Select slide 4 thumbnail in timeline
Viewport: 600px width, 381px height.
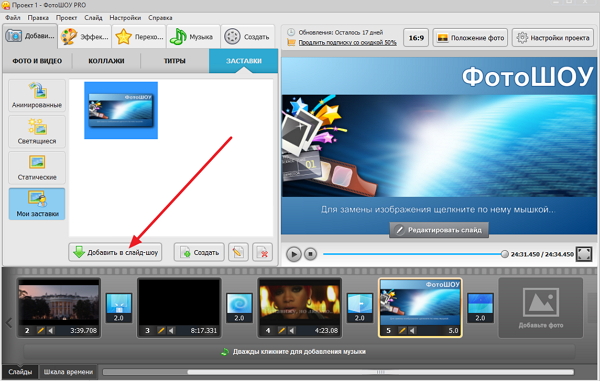tap(300, 308)
